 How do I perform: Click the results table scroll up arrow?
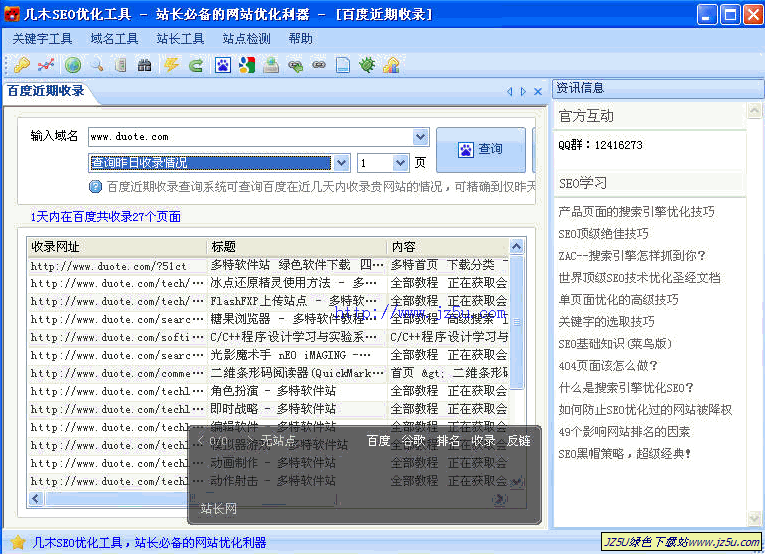click(x=516, y=247)
